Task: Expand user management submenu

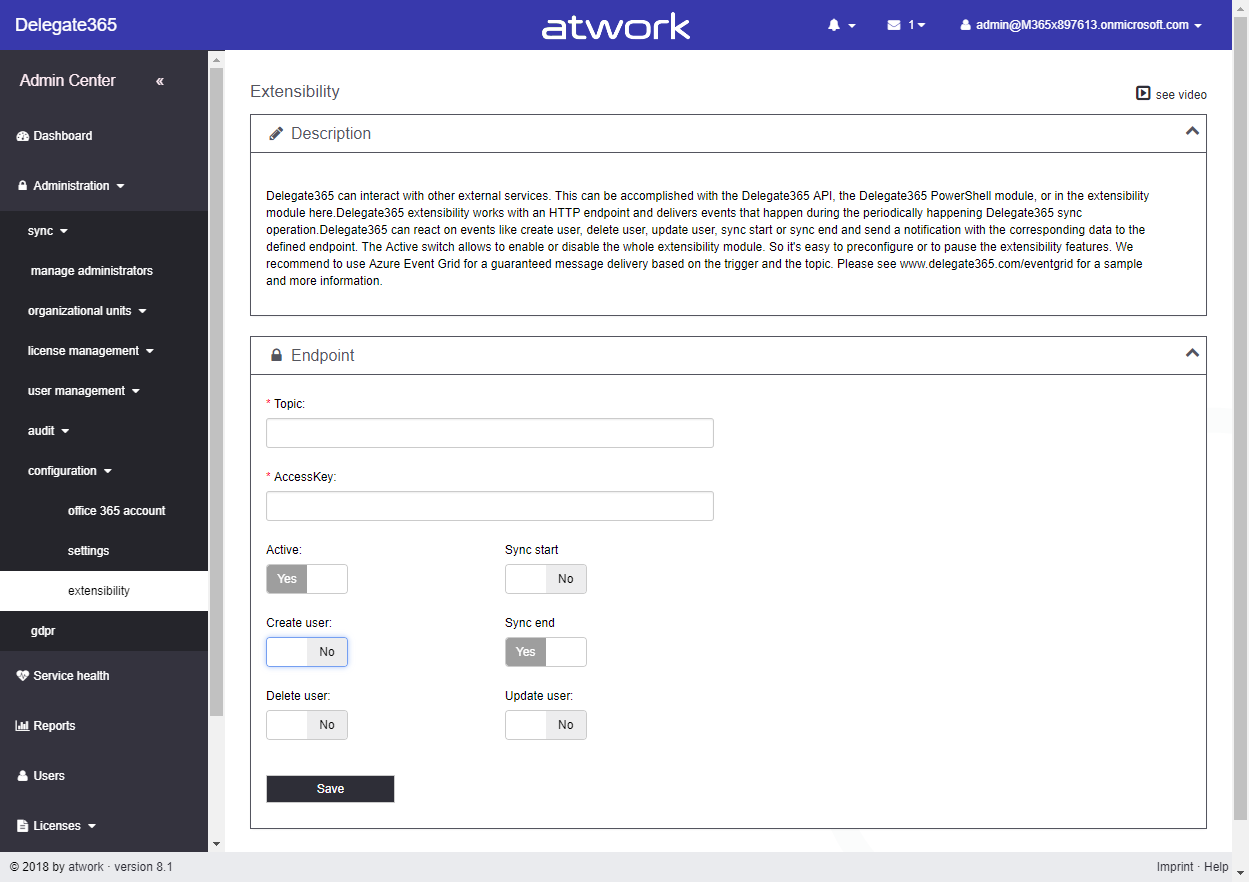Action: point(84,391)
